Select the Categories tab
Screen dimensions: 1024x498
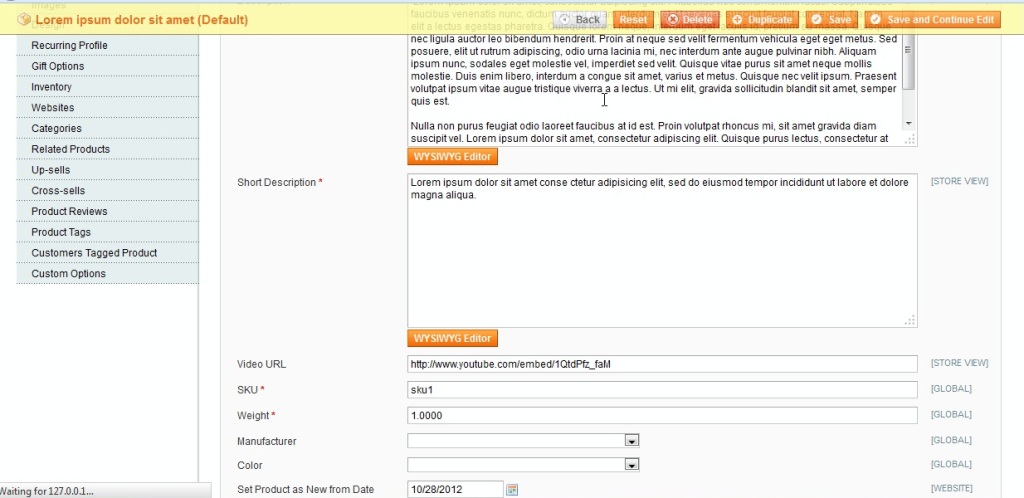108,129
